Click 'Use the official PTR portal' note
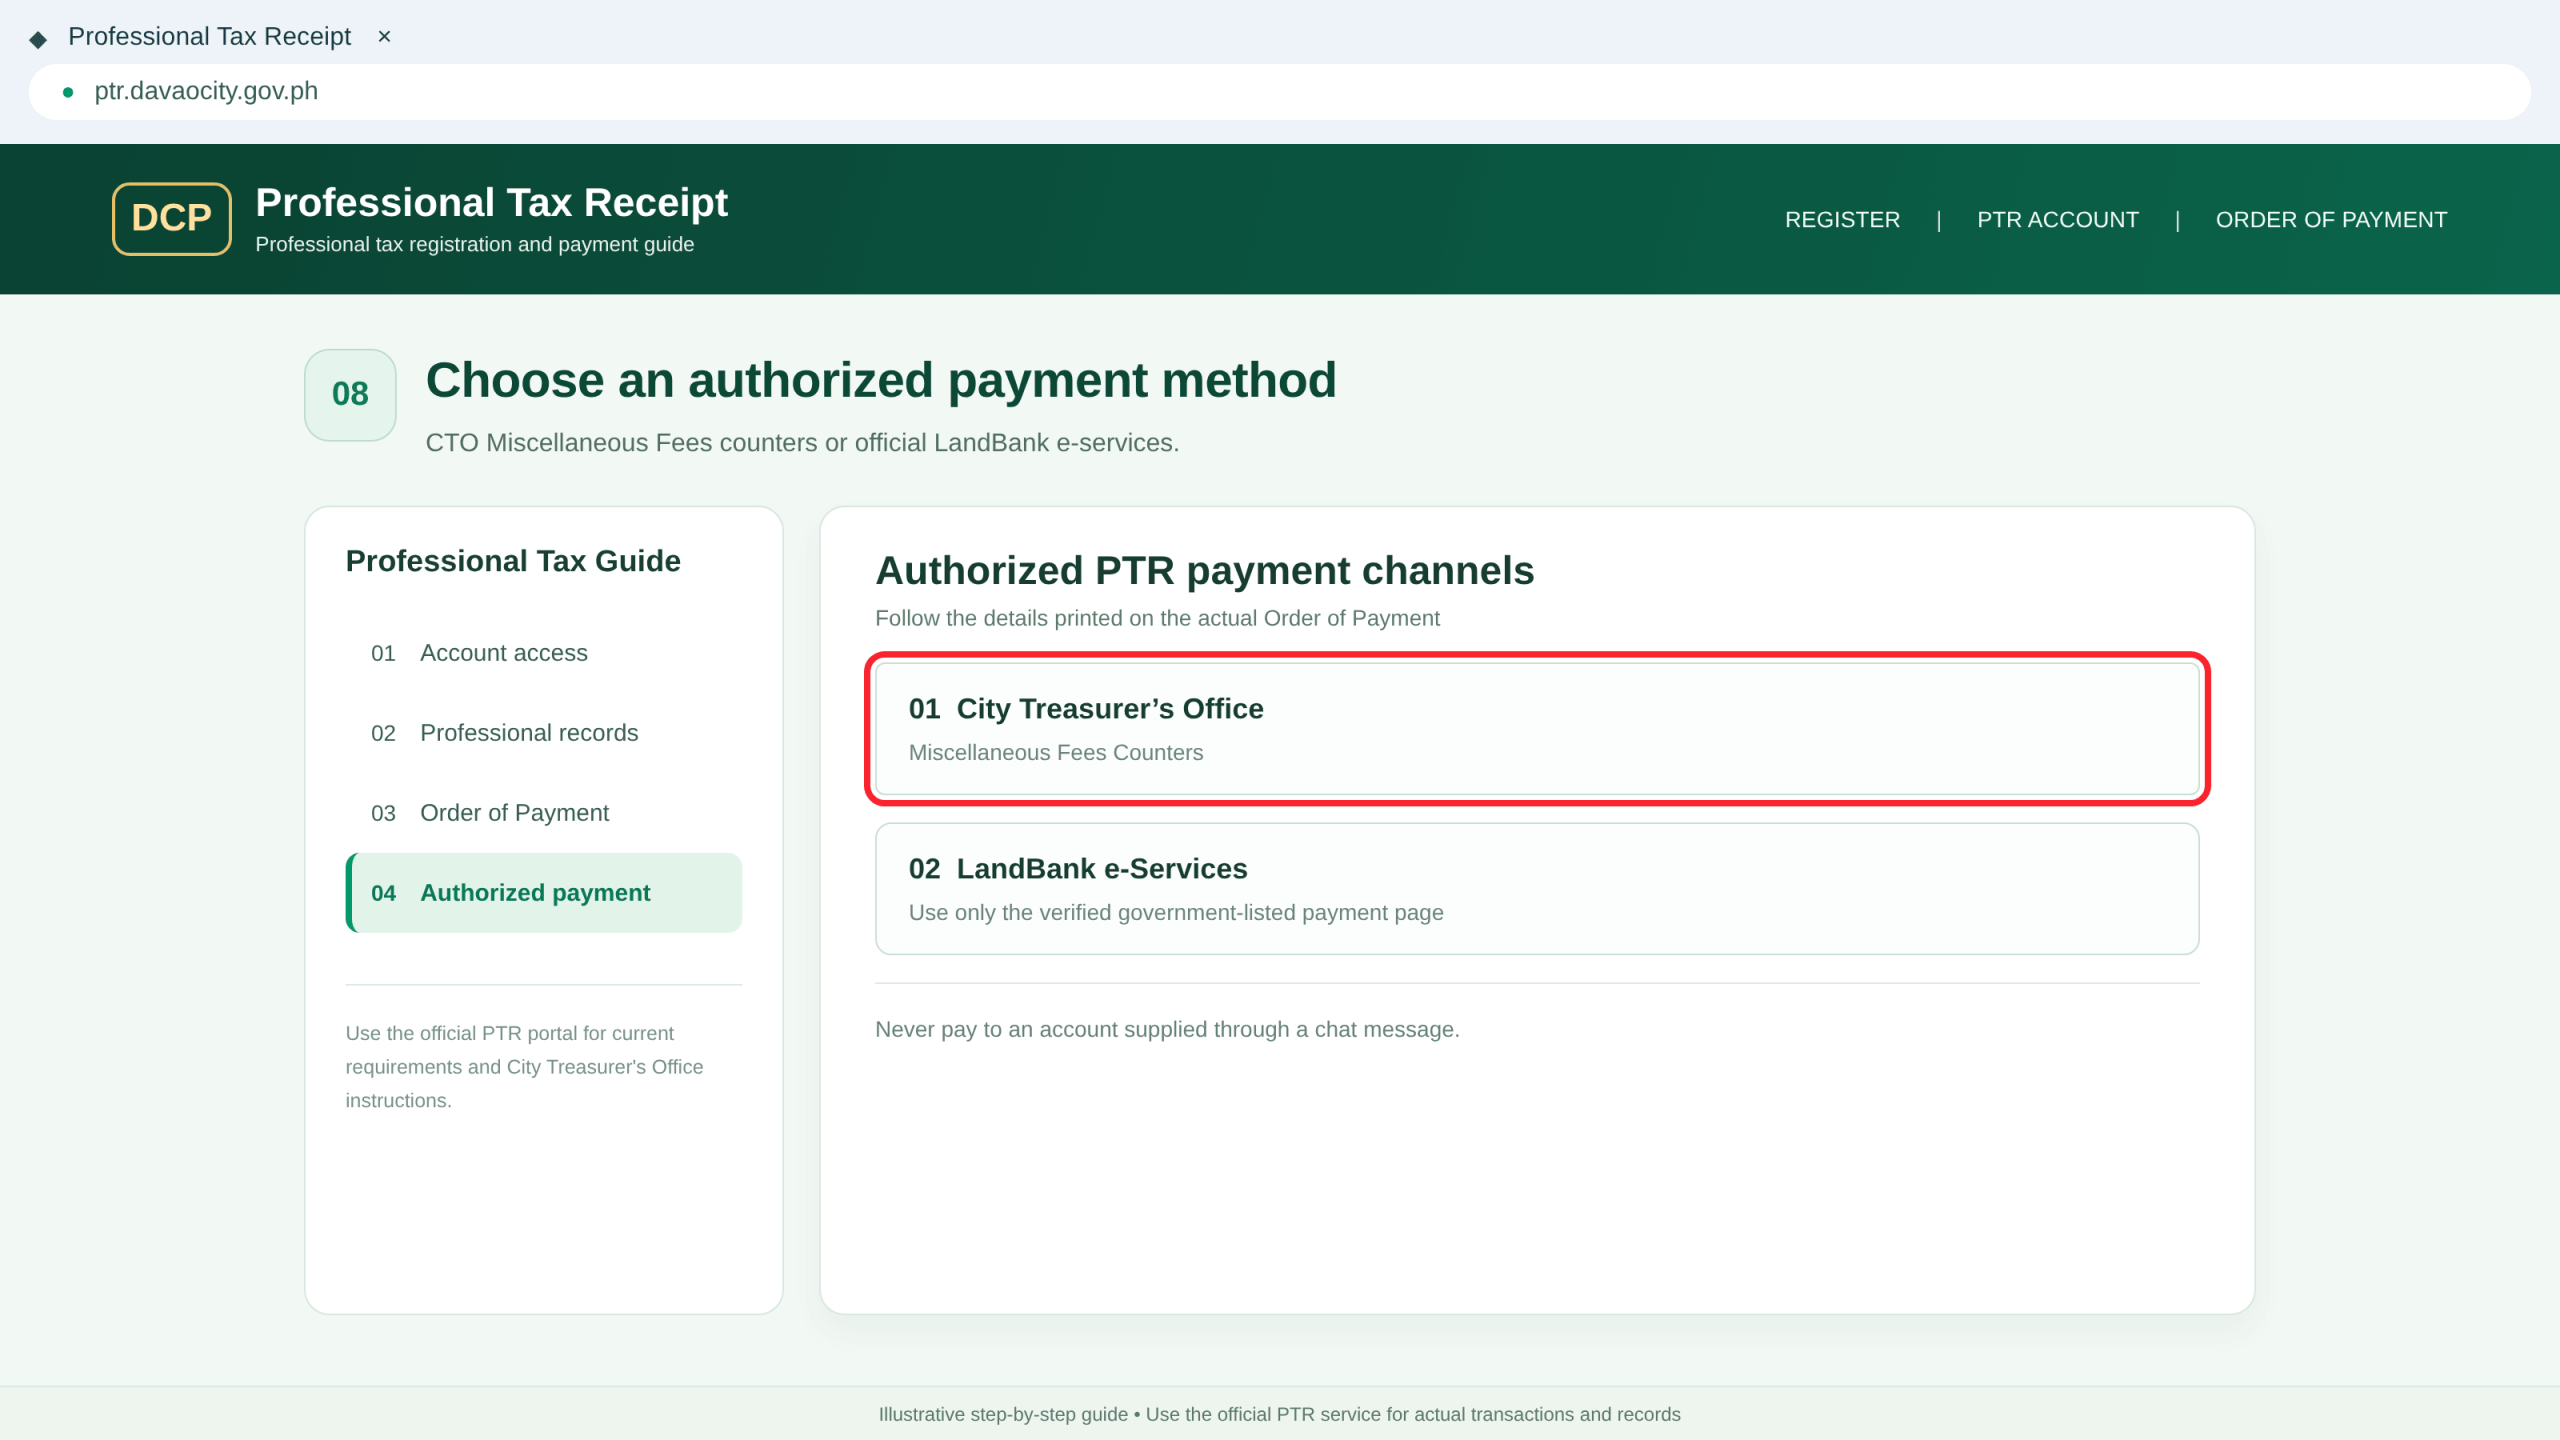2560x1440 pixels. pyautogui.click(x=524, y=1067)
